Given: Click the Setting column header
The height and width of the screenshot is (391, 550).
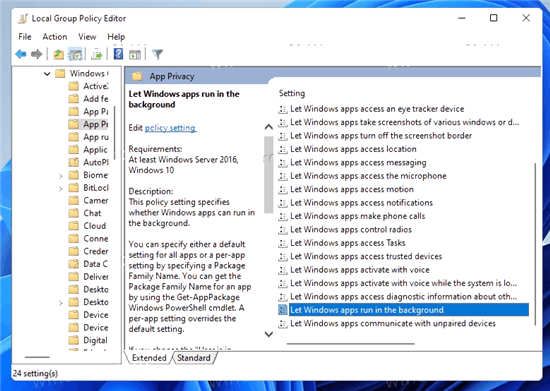Looking at the screenshot, I should click(x=292, y=93).
